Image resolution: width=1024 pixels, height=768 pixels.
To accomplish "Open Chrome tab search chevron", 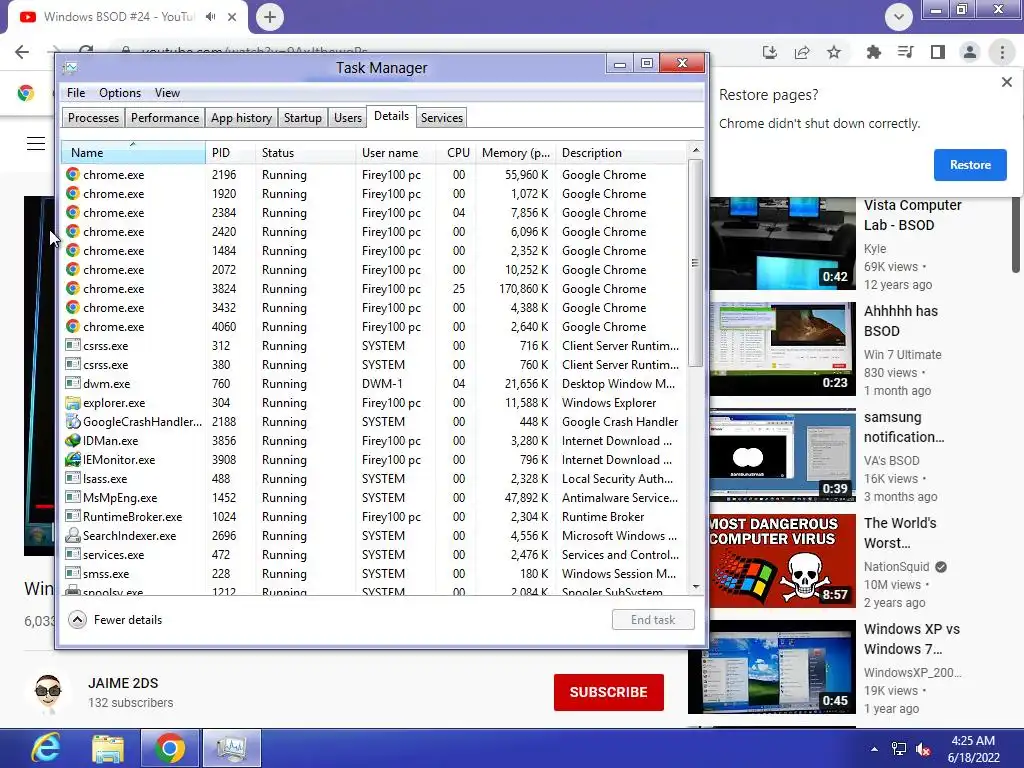I will tap(899, 17).
